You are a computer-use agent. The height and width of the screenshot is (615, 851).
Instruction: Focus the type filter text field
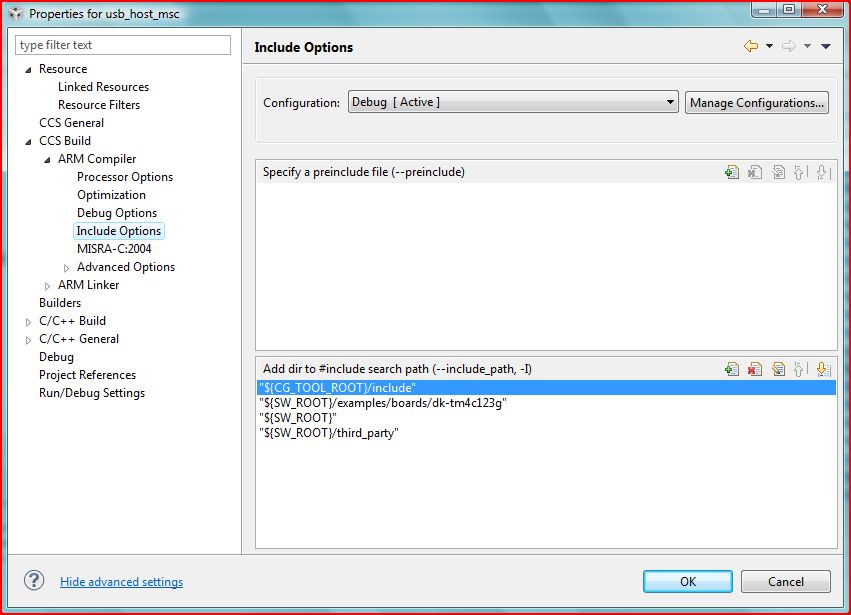[x=123, y=45]
